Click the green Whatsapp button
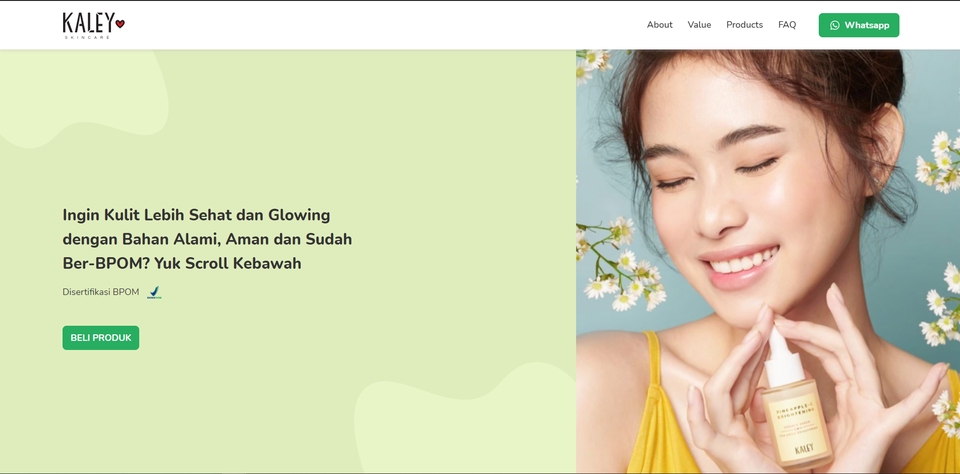 click(859, 25)
